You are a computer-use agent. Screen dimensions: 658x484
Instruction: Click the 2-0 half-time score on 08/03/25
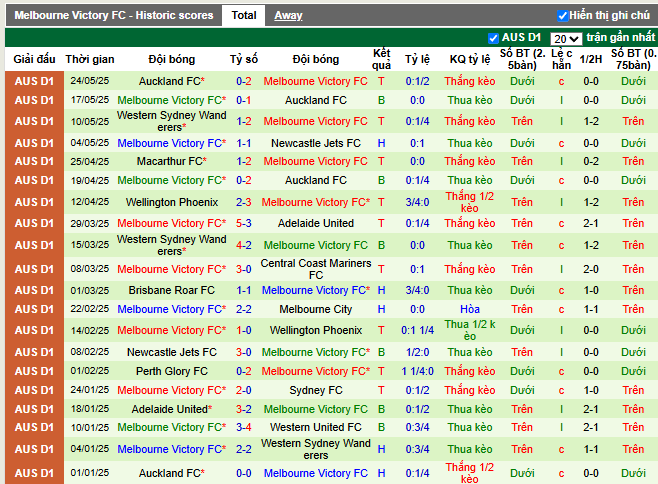[590, 269]
